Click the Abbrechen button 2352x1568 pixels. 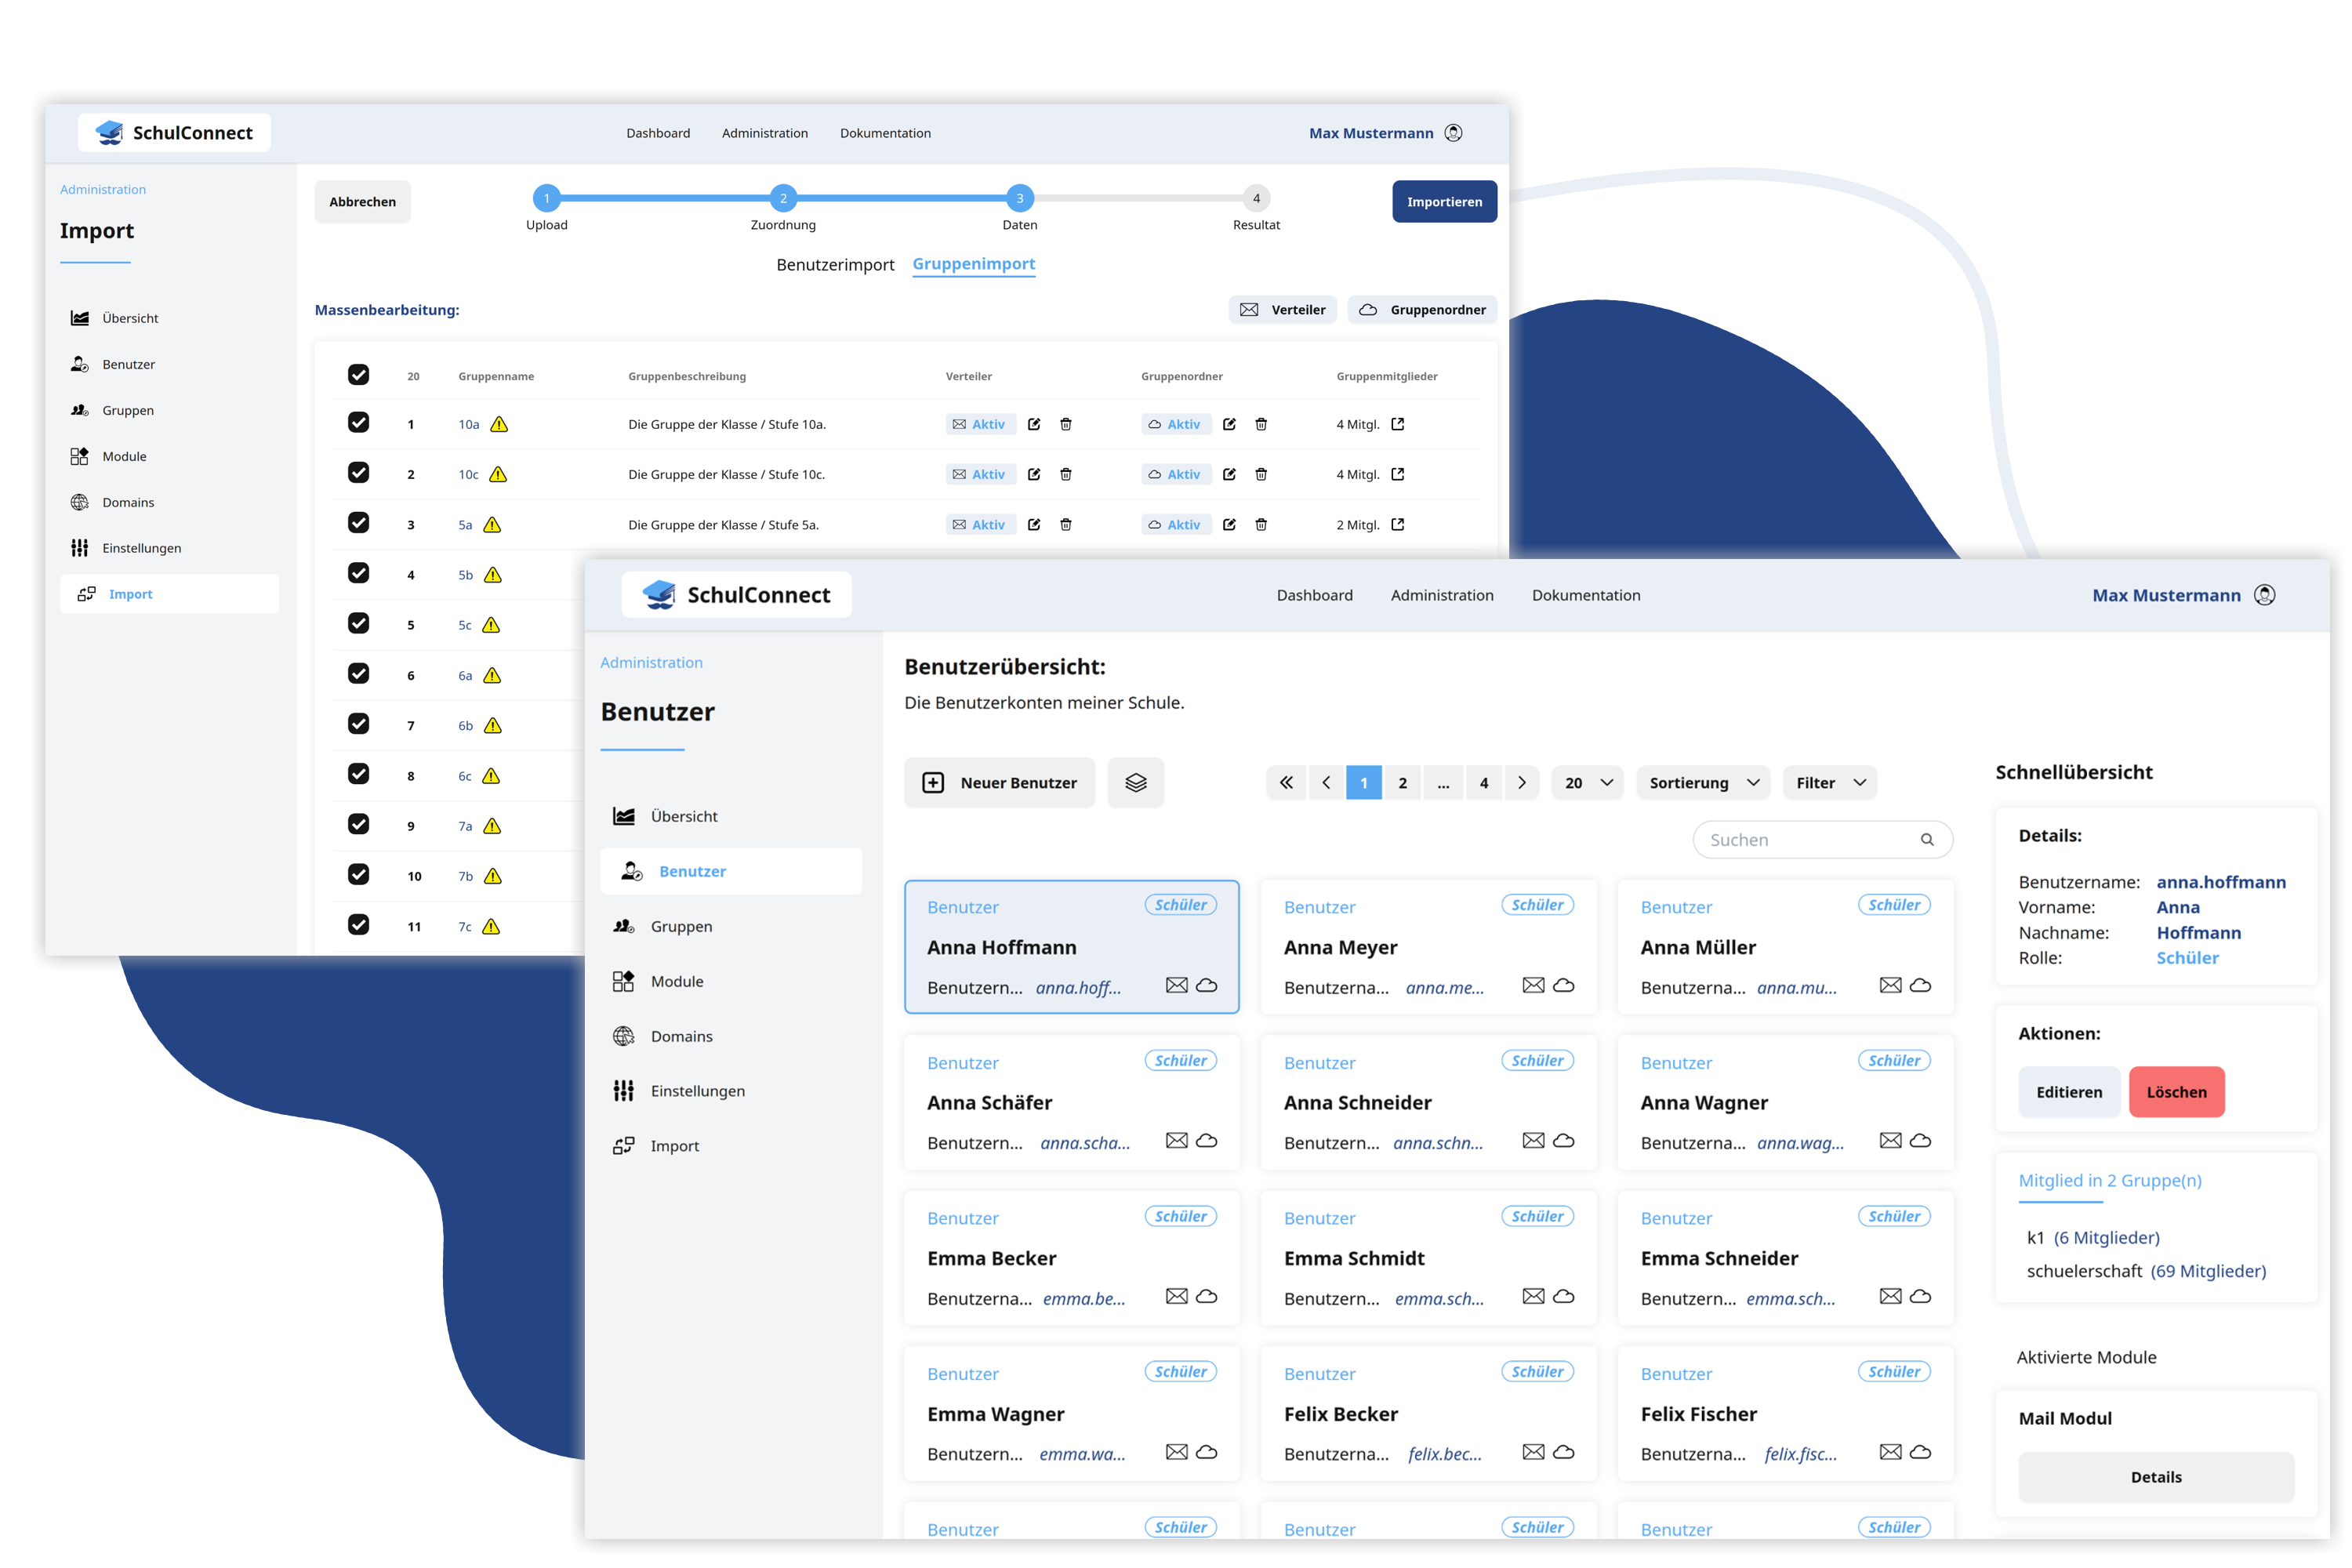362,202
